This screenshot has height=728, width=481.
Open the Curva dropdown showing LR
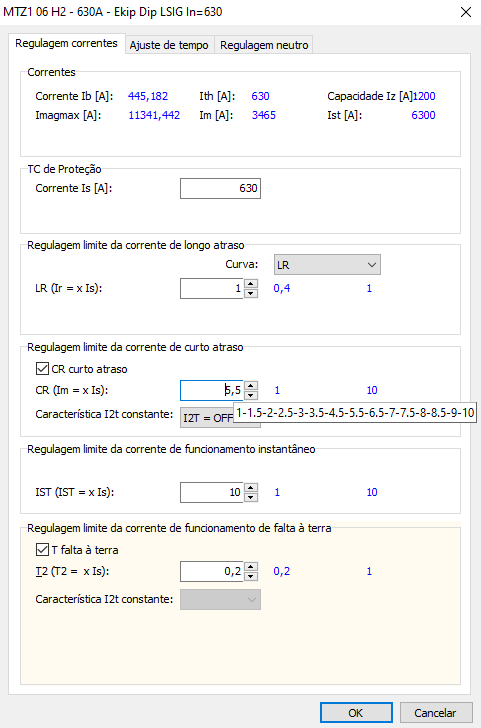327,265
